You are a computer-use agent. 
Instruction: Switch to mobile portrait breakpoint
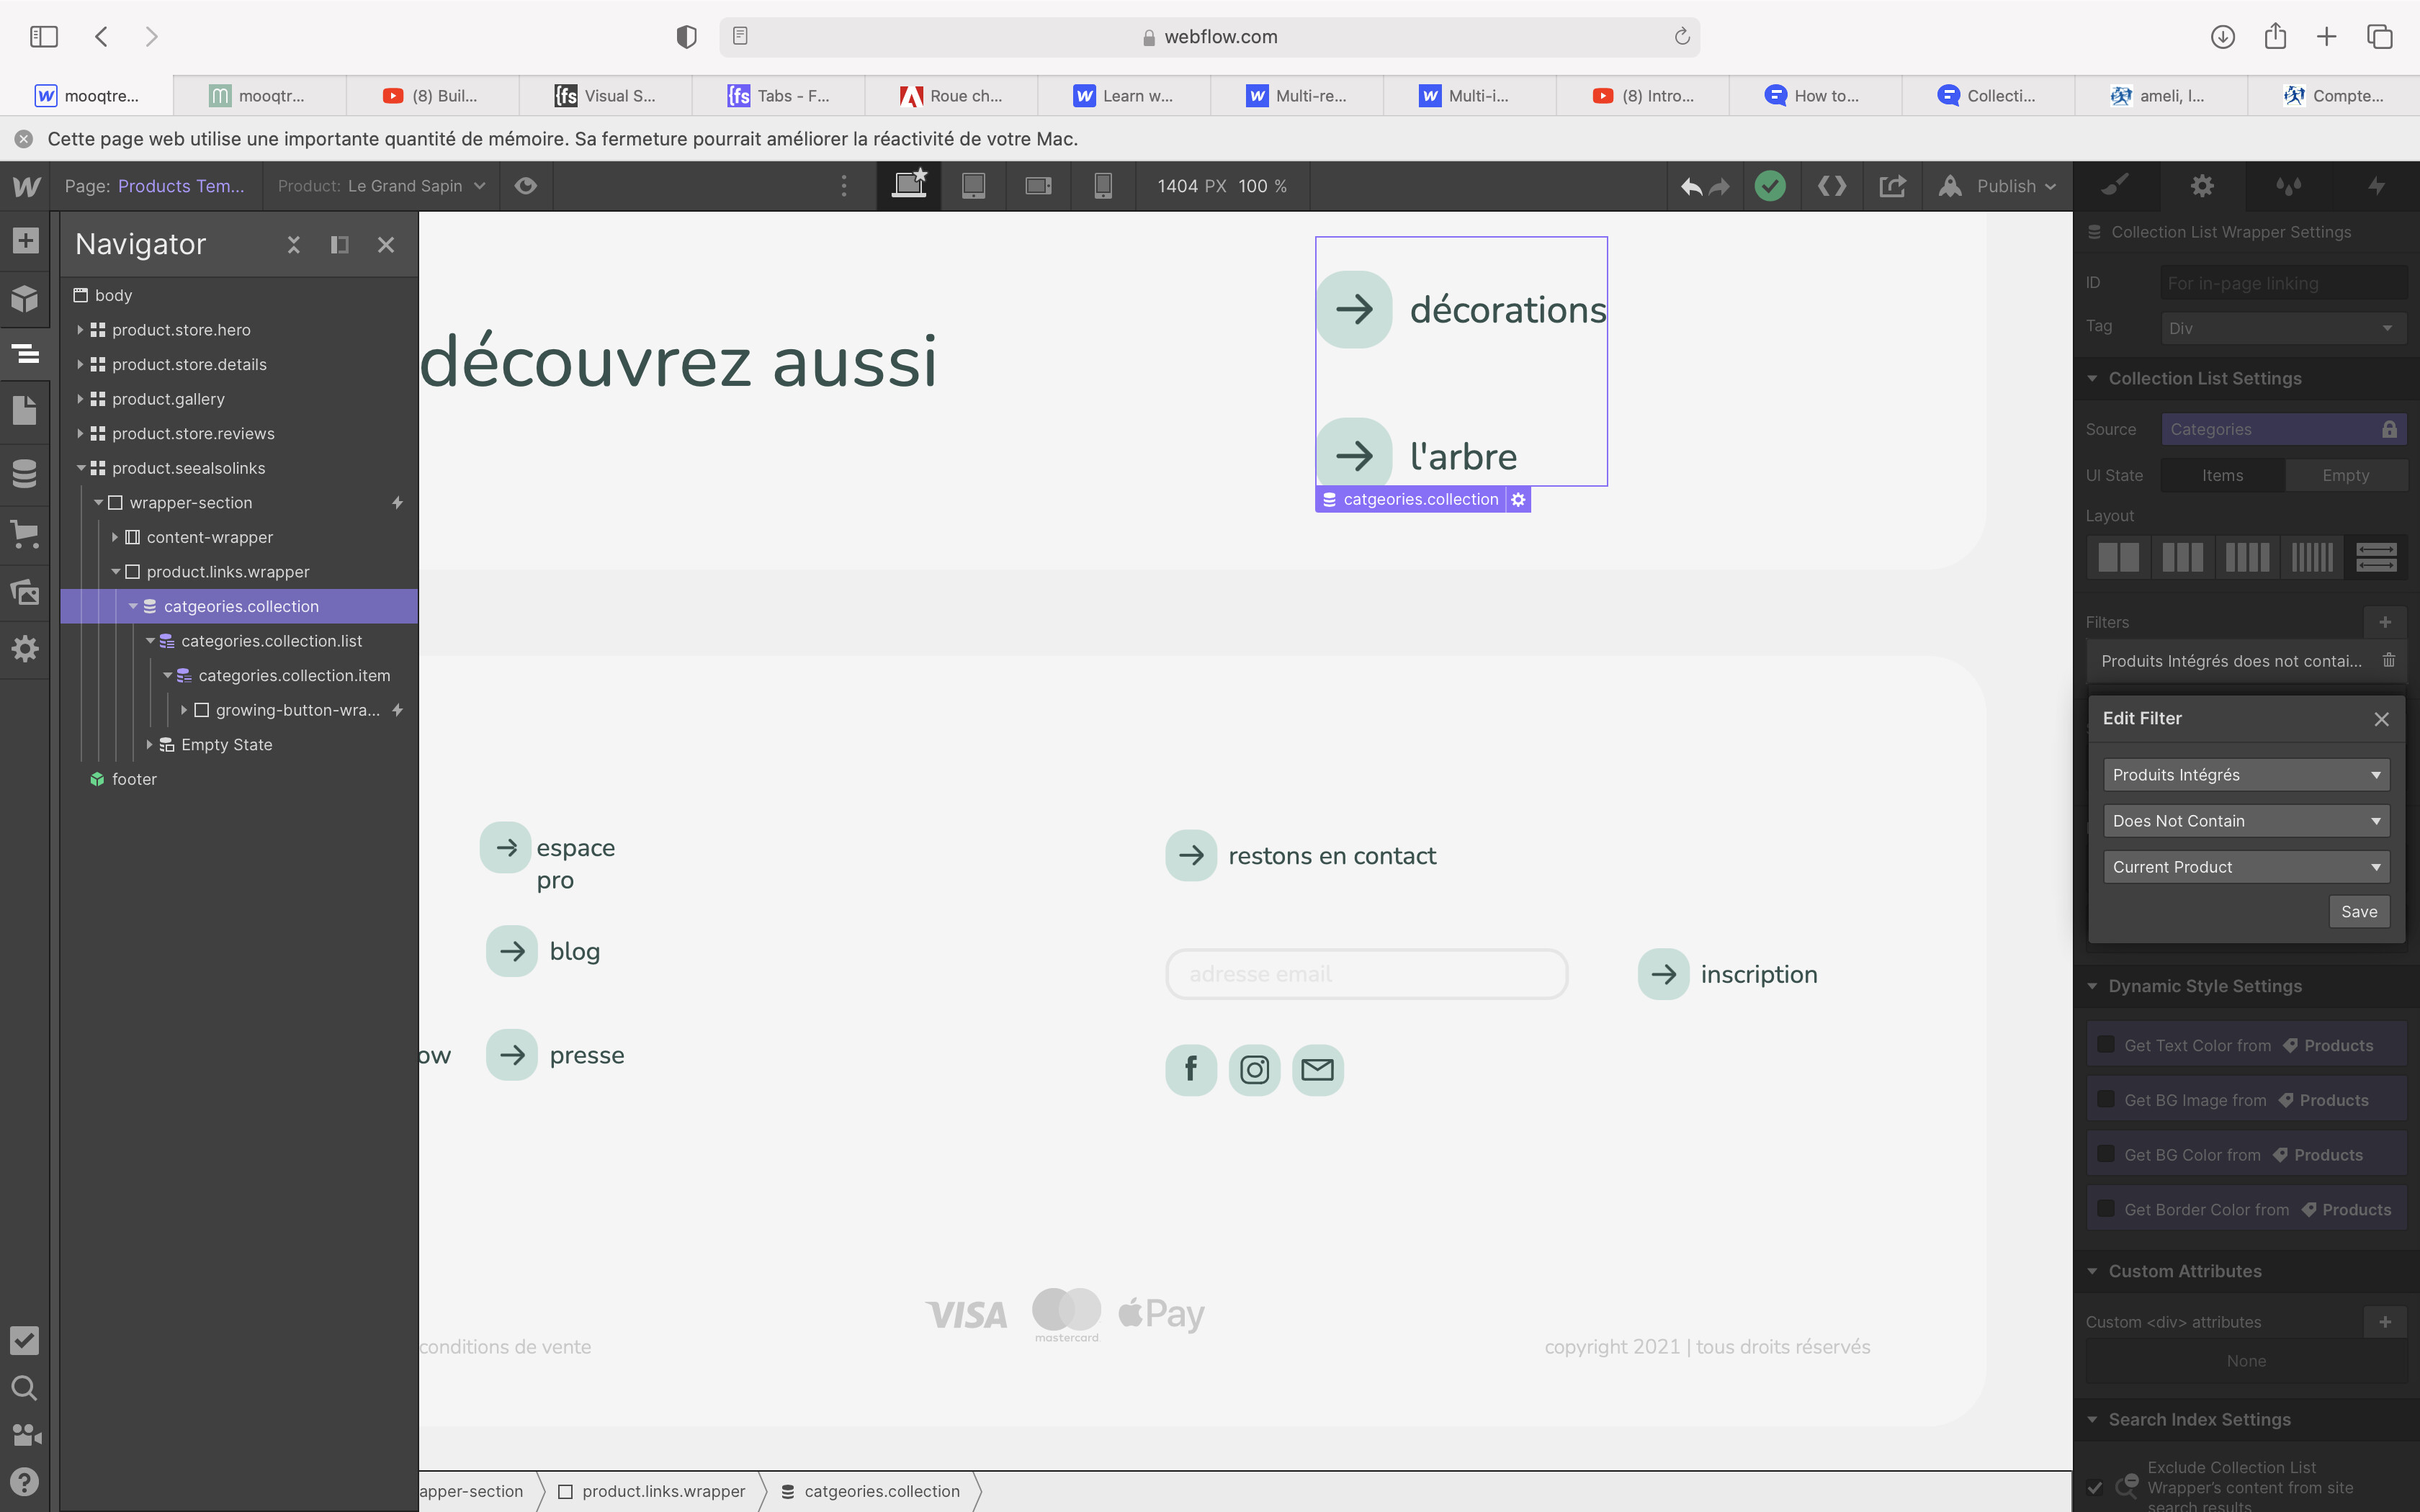(x=1102, y=186)
